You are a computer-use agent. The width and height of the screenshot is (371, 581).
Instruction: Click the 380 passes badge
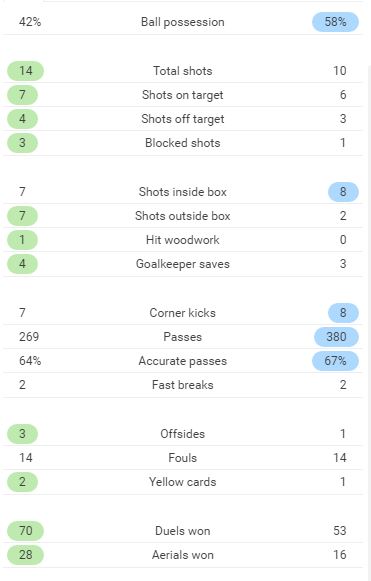click(x=336, y=337)
